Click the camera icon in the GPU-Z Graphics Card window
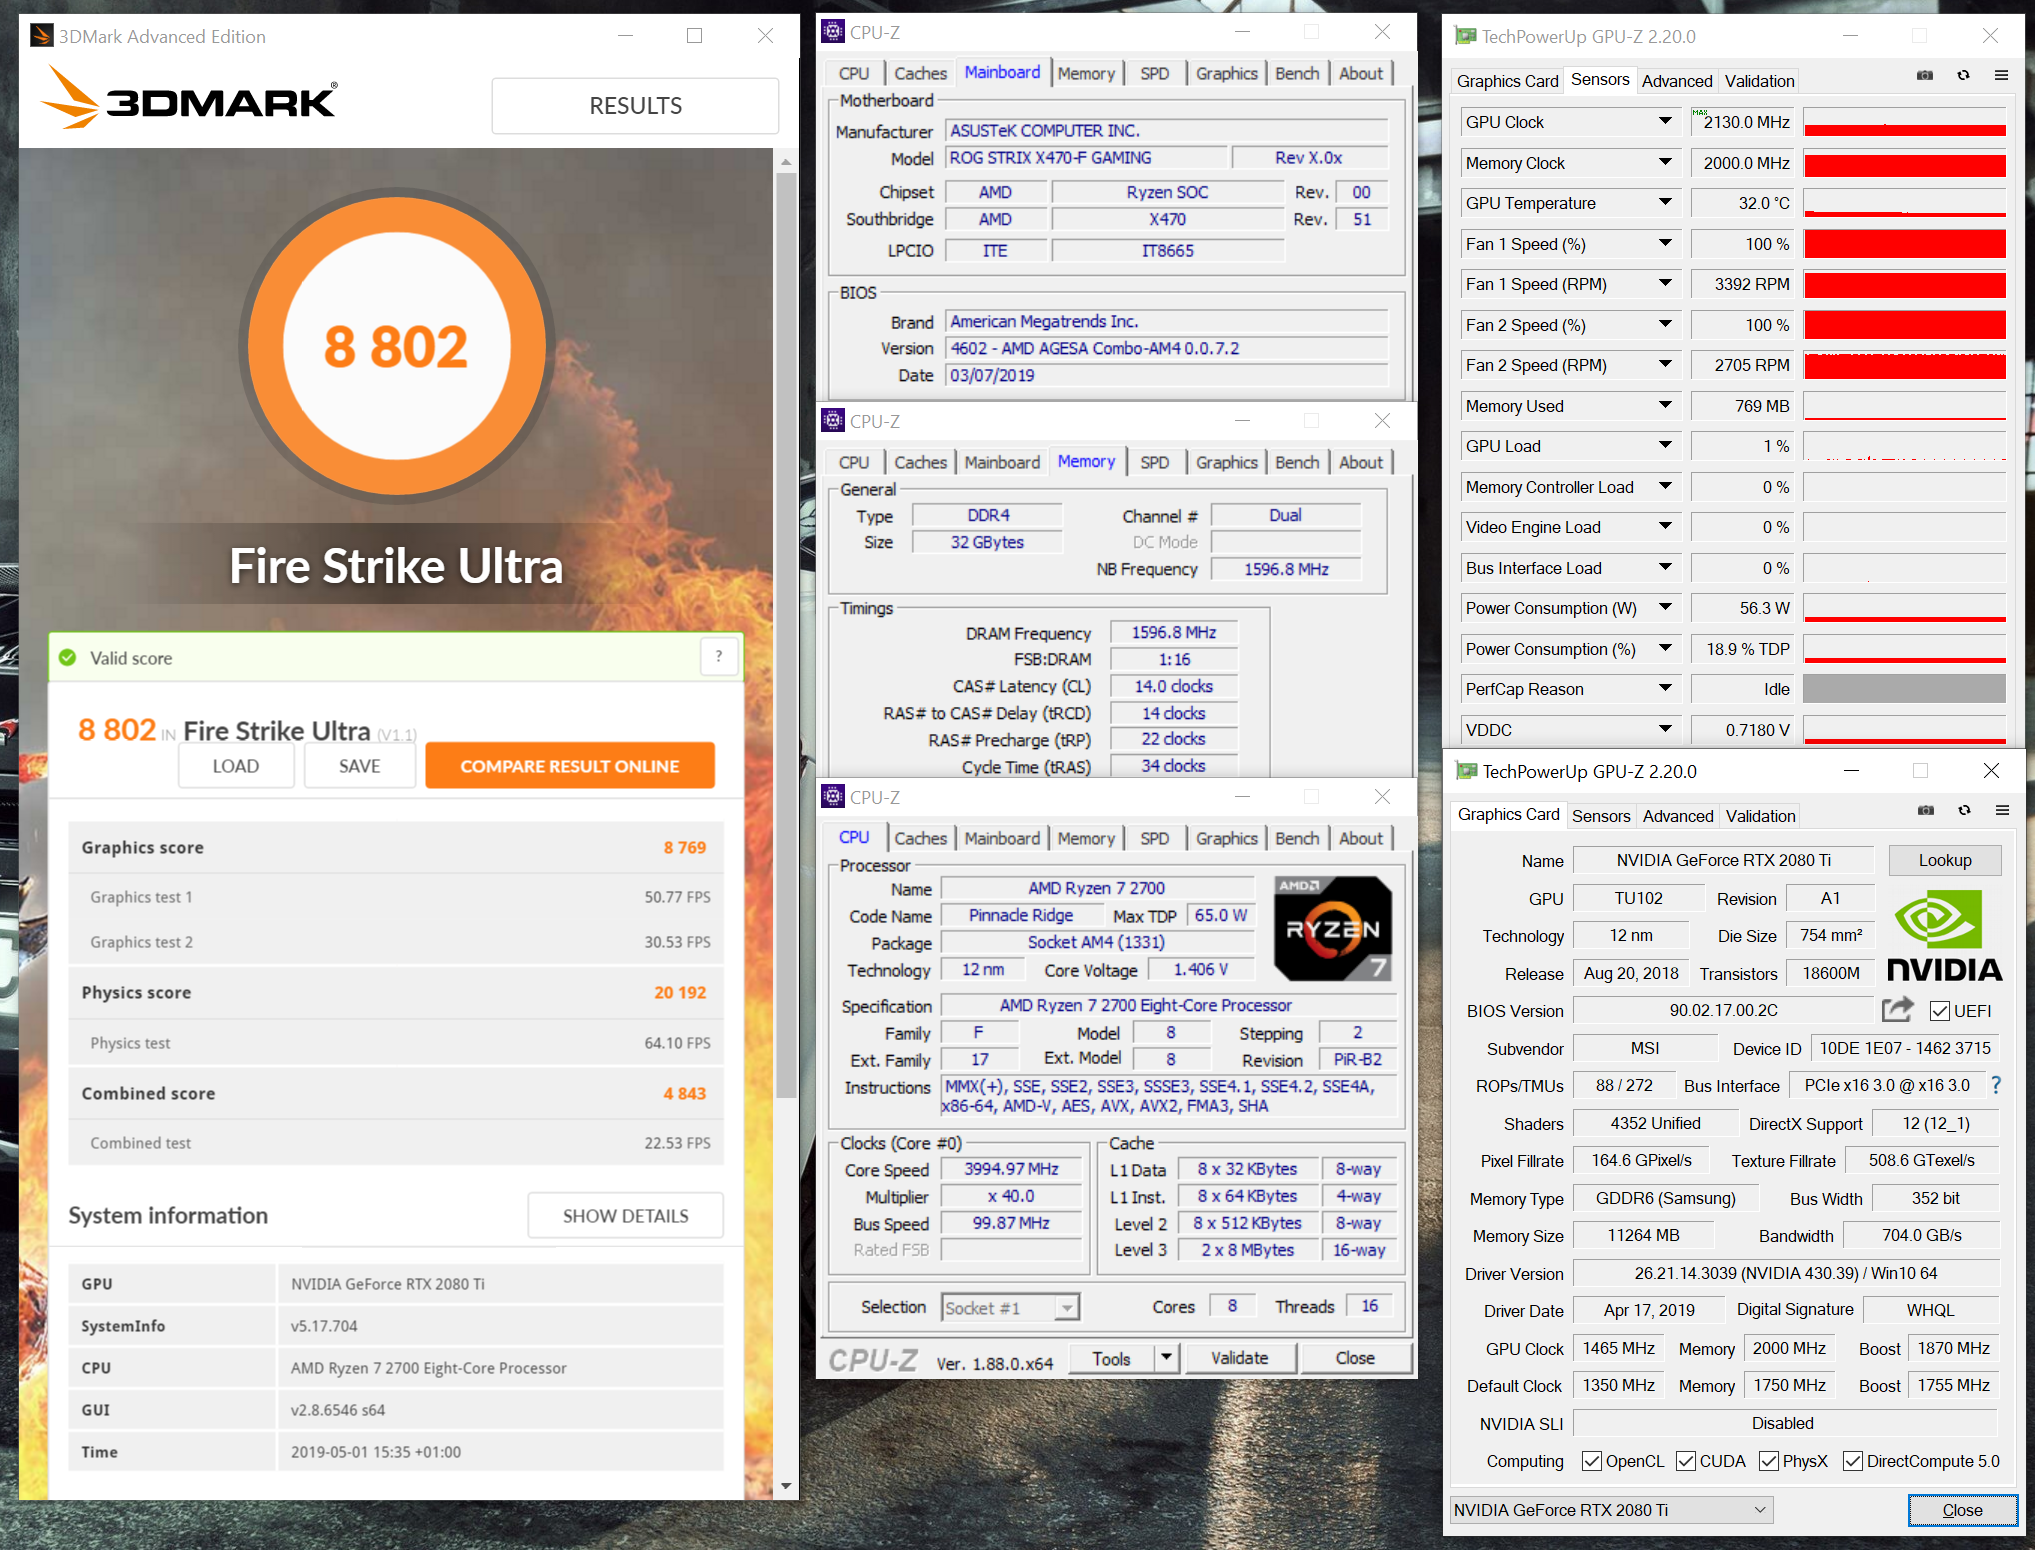Screen dimensions: 2035x1550 (1925, 811)
